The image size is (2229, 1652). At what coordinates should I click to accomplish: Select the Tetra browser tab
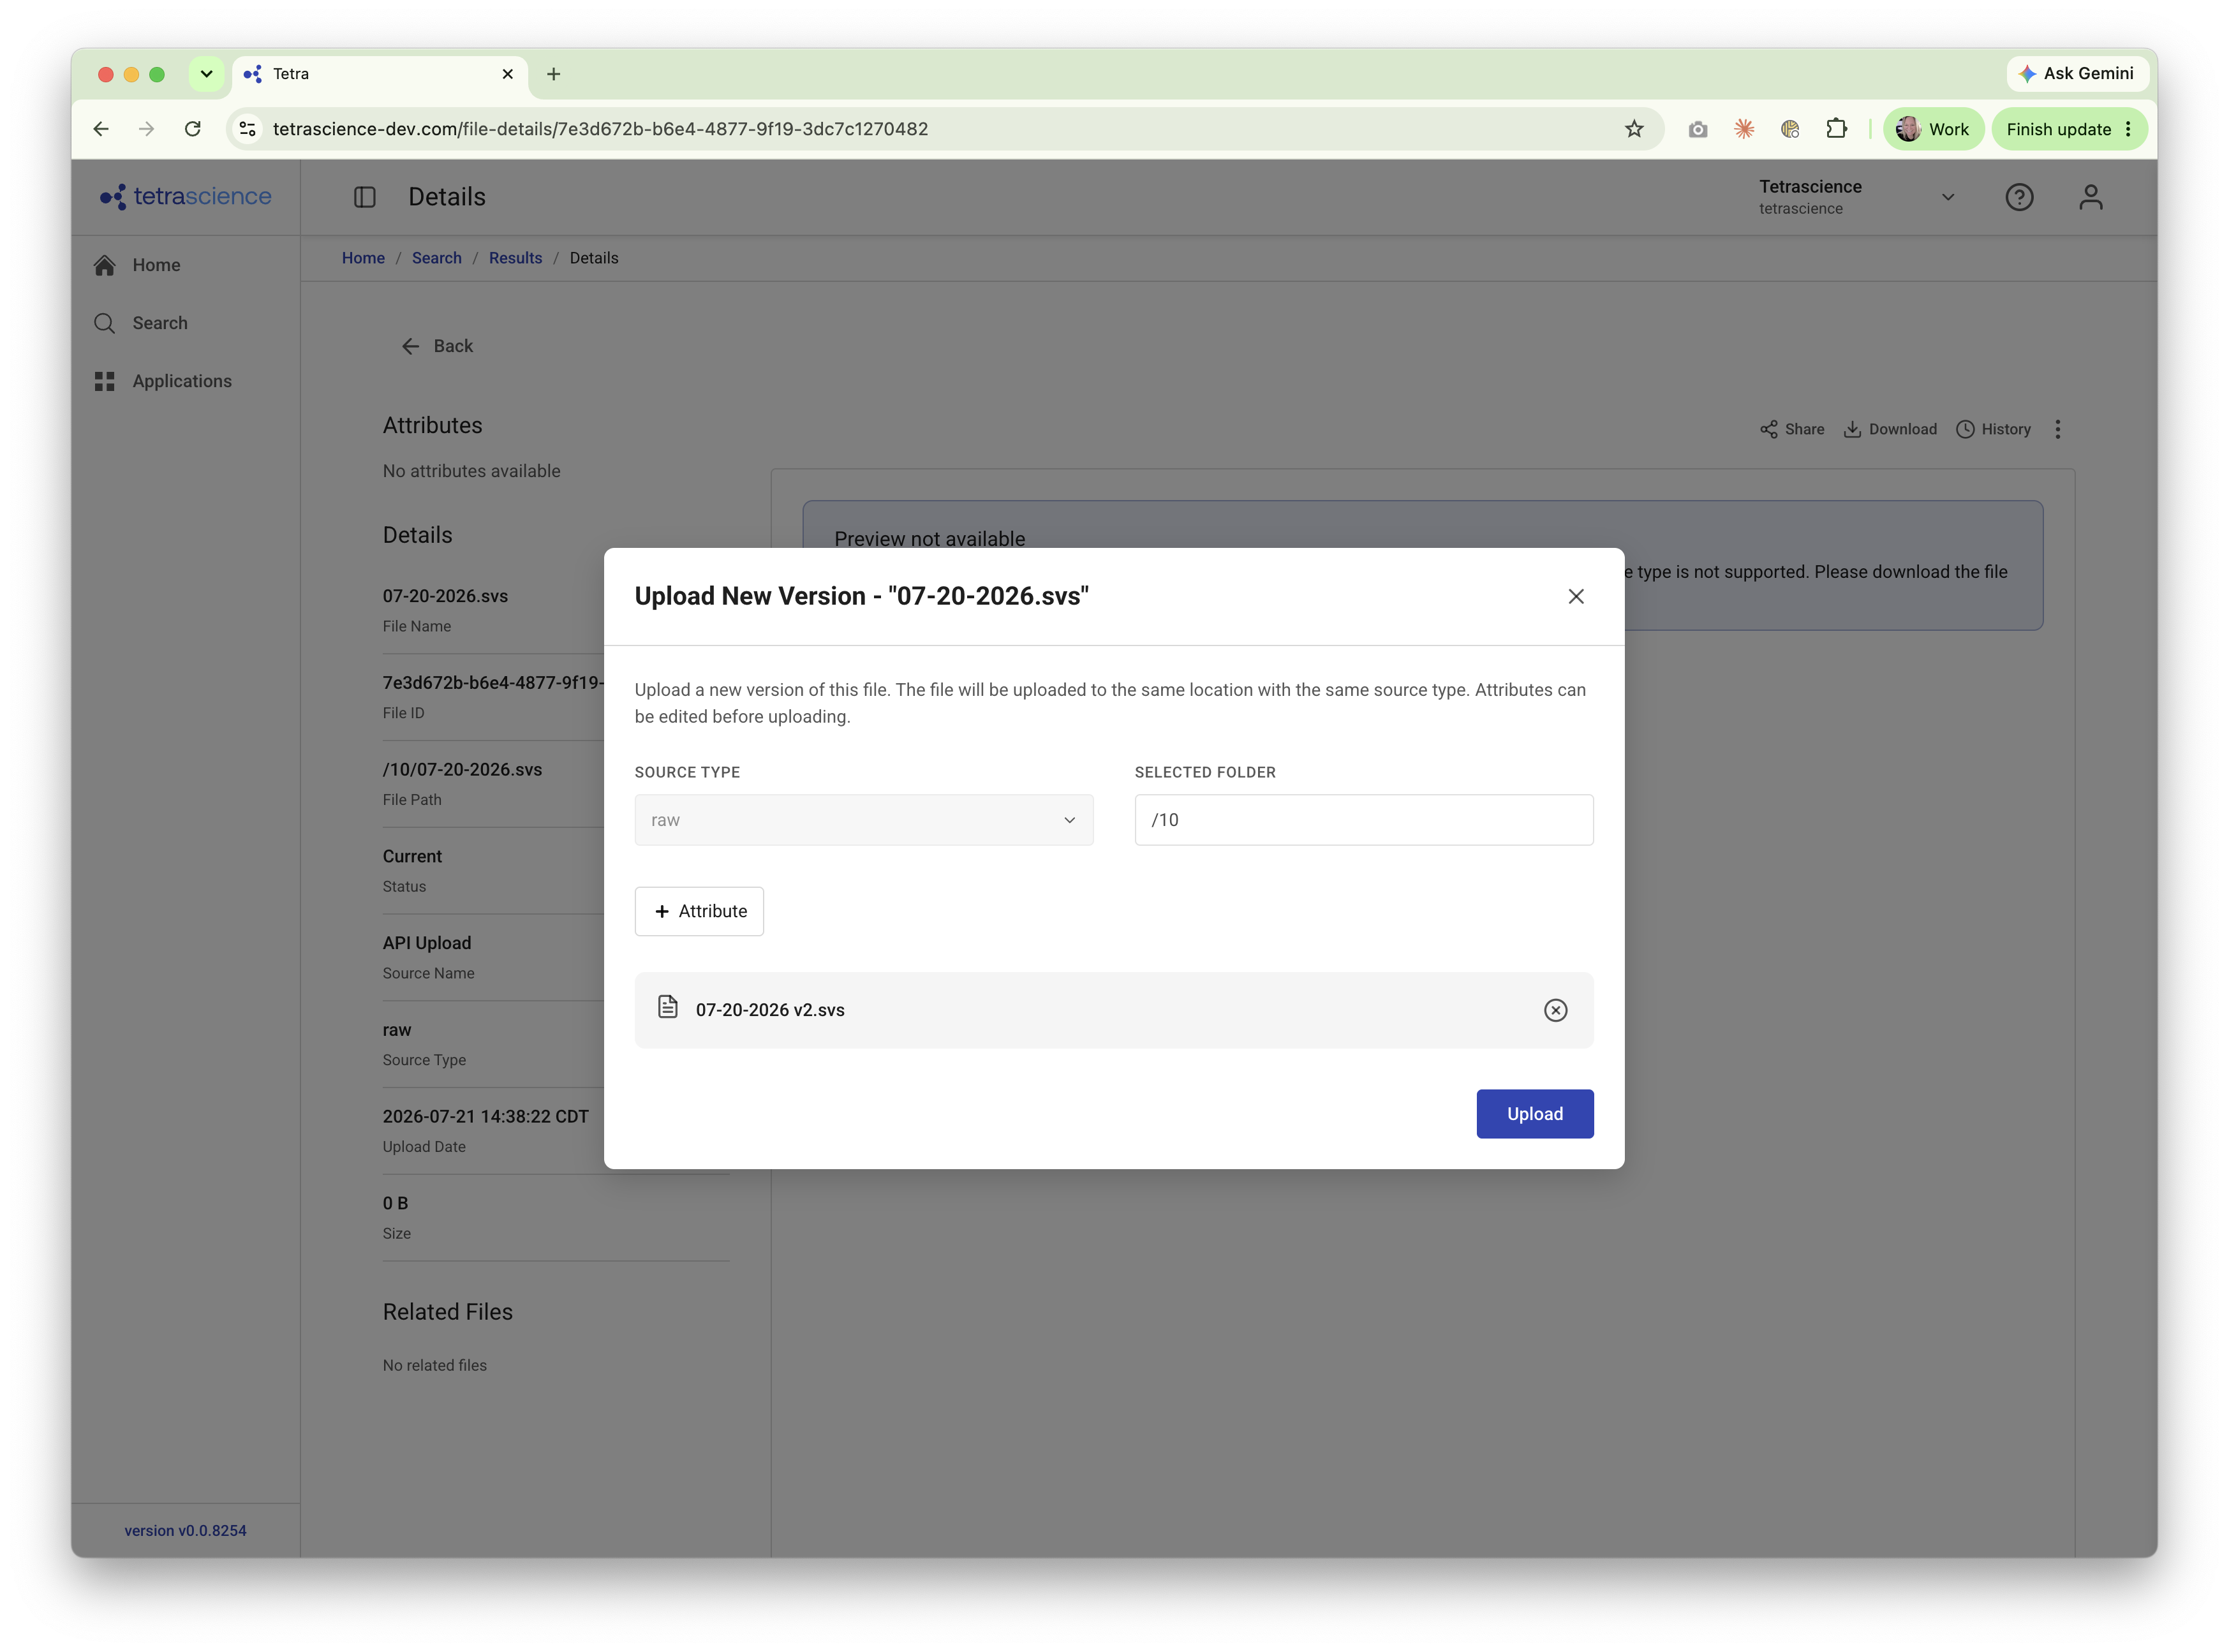[380, 74]
